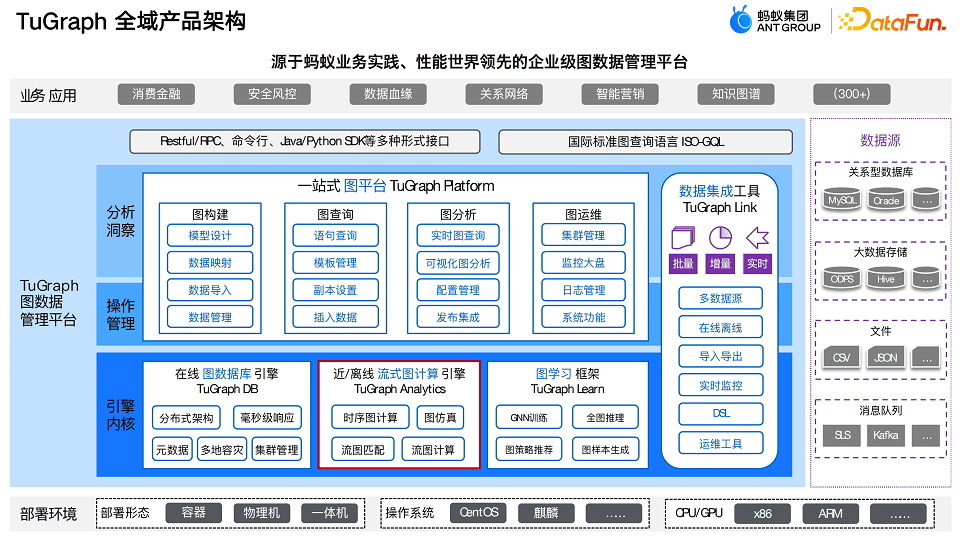Click 数据导入 under 图构建
This screenshot has height=539, width=960.
(x=210, y=290)
